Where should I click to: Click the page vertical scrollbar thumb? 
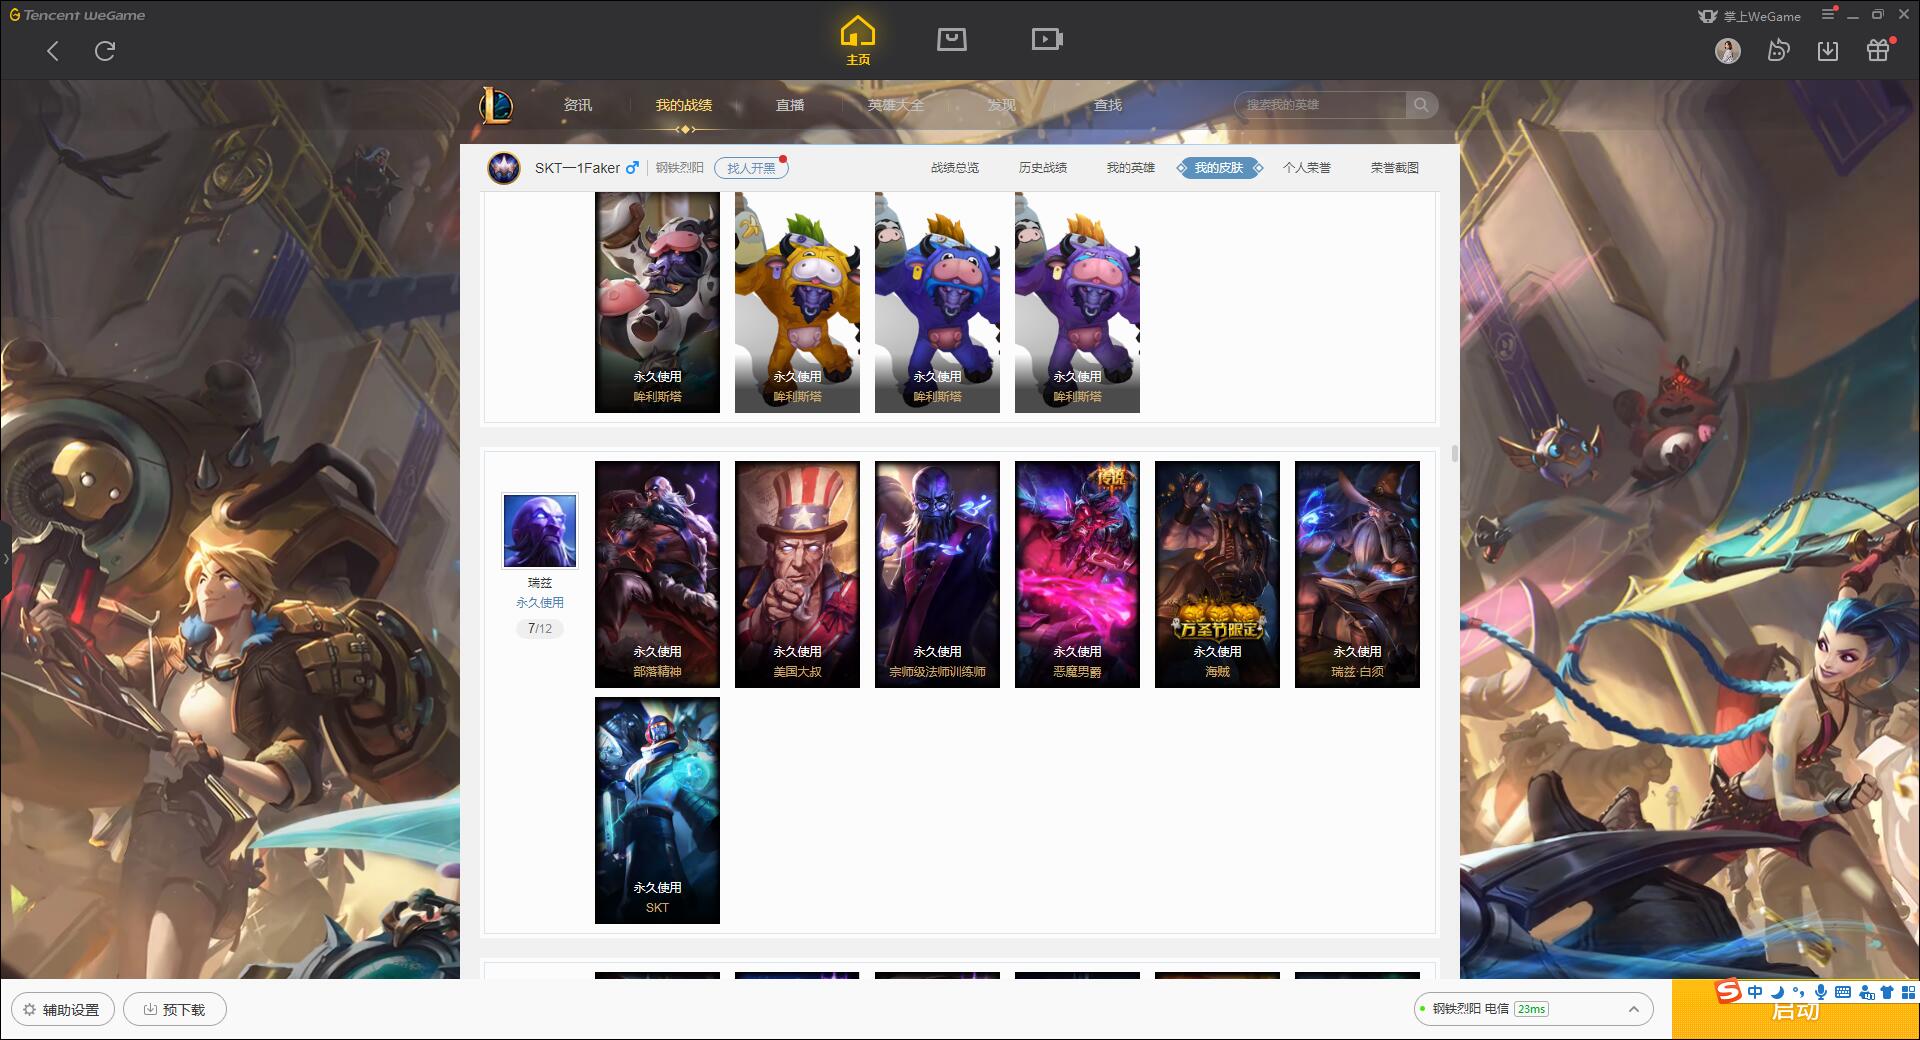point(1454,454)
